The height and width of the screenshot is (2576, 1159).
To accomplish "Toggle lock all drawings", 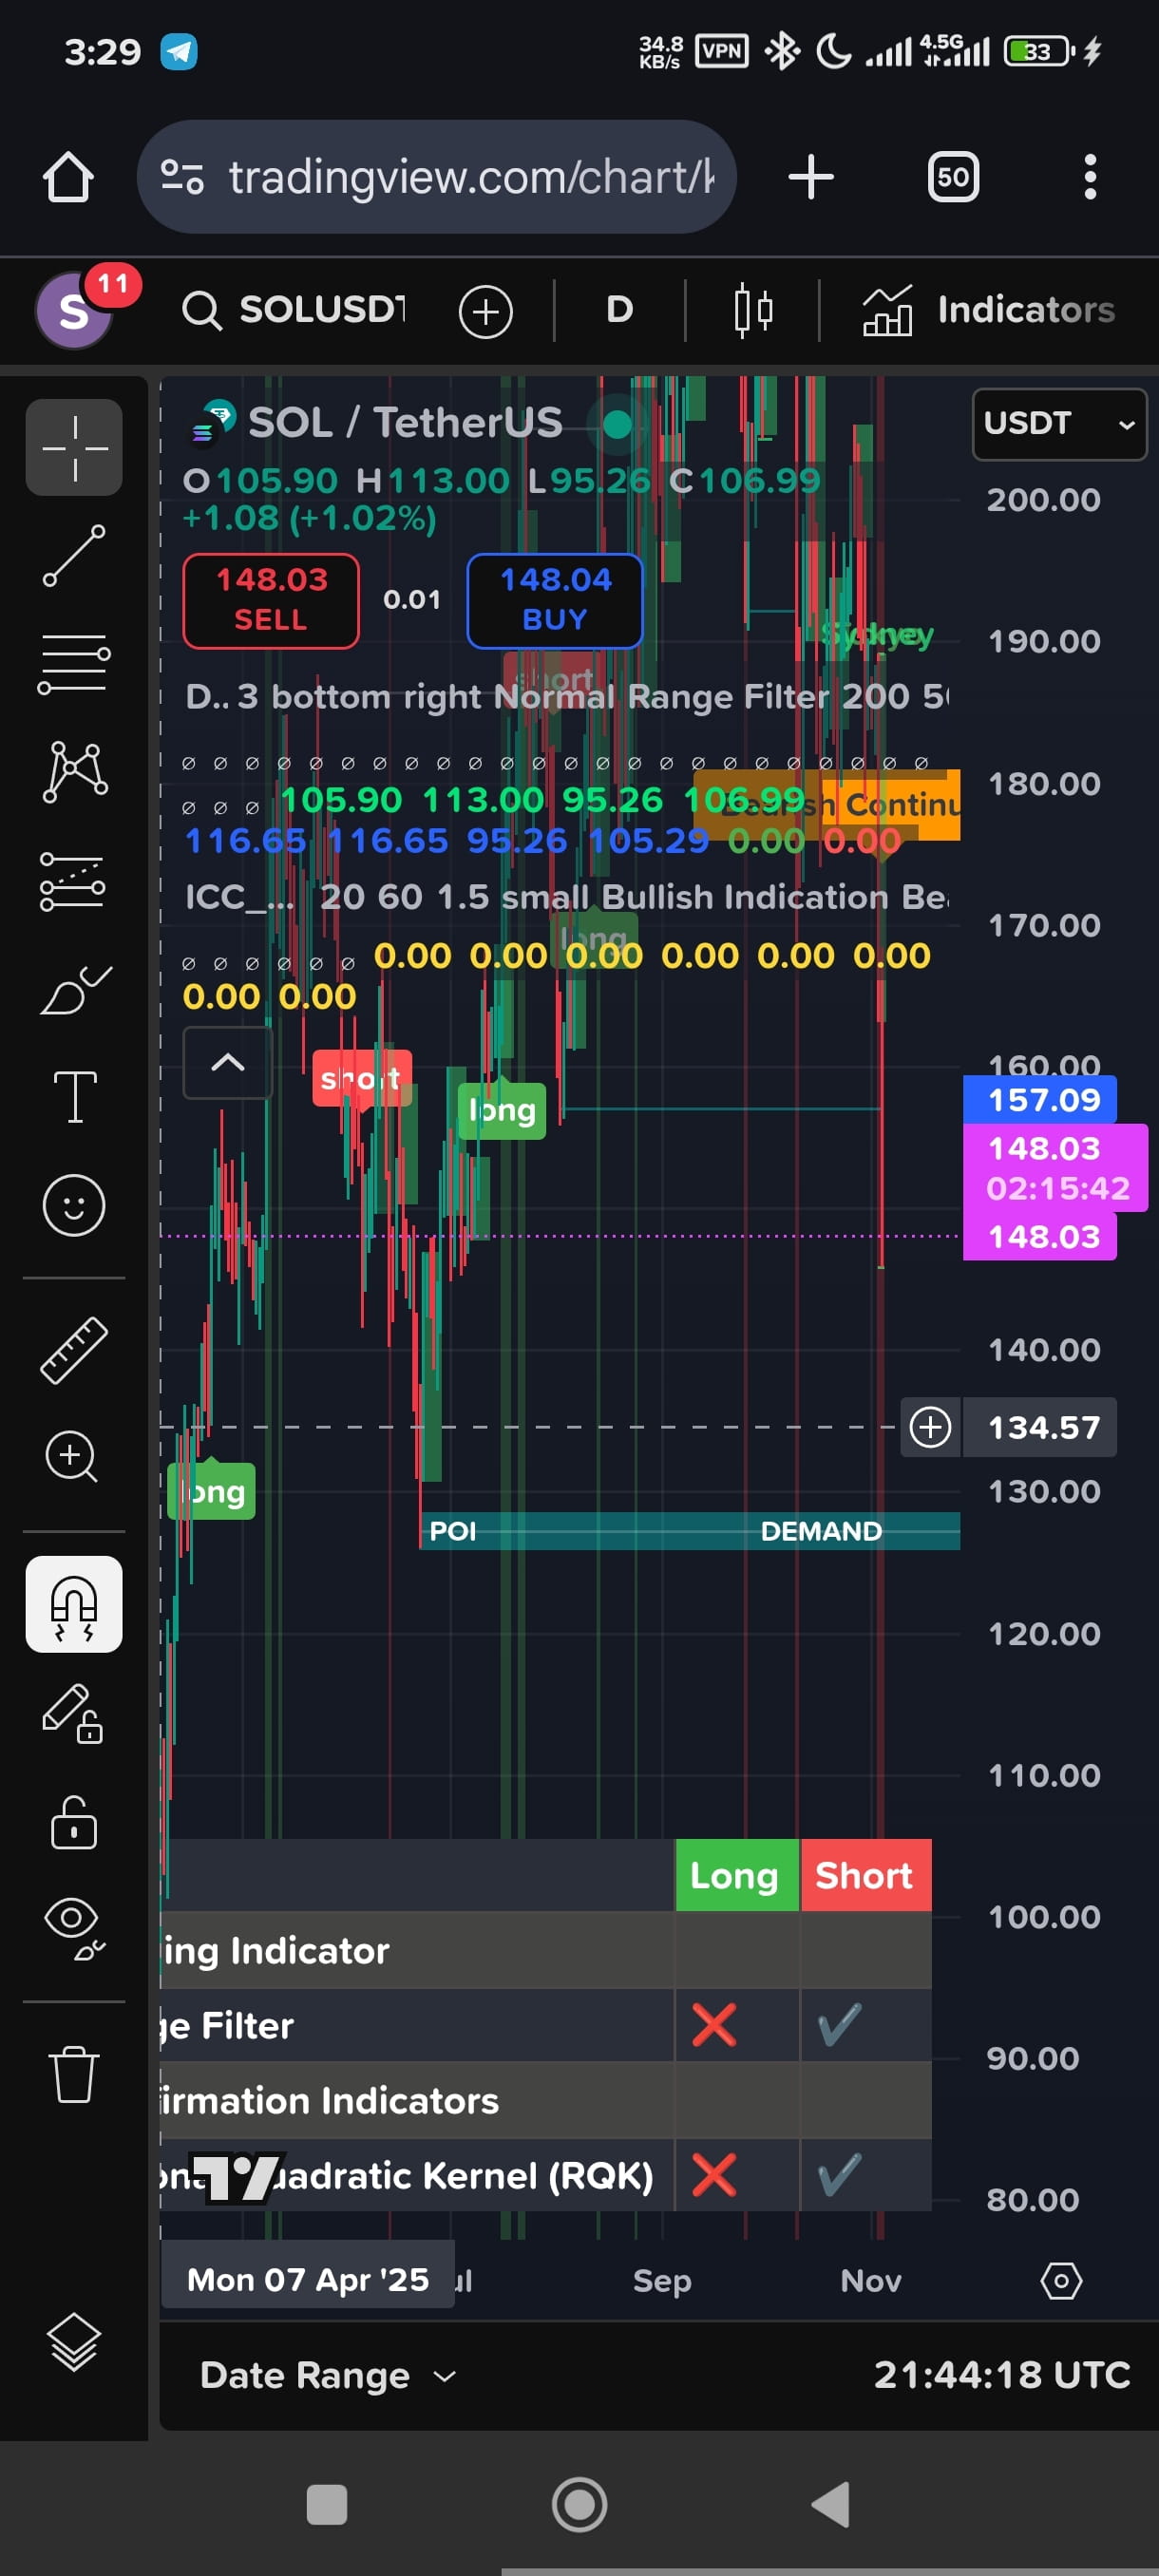I will click(x=74, y=1822).
